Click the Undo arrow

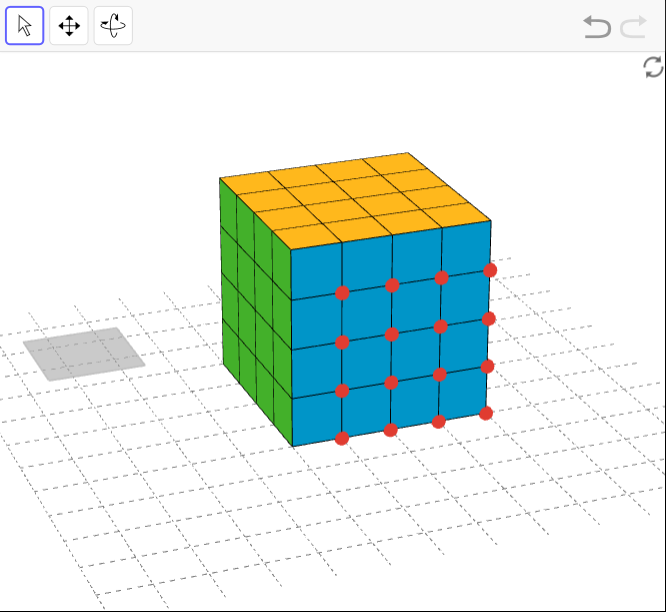pos(597,27)
